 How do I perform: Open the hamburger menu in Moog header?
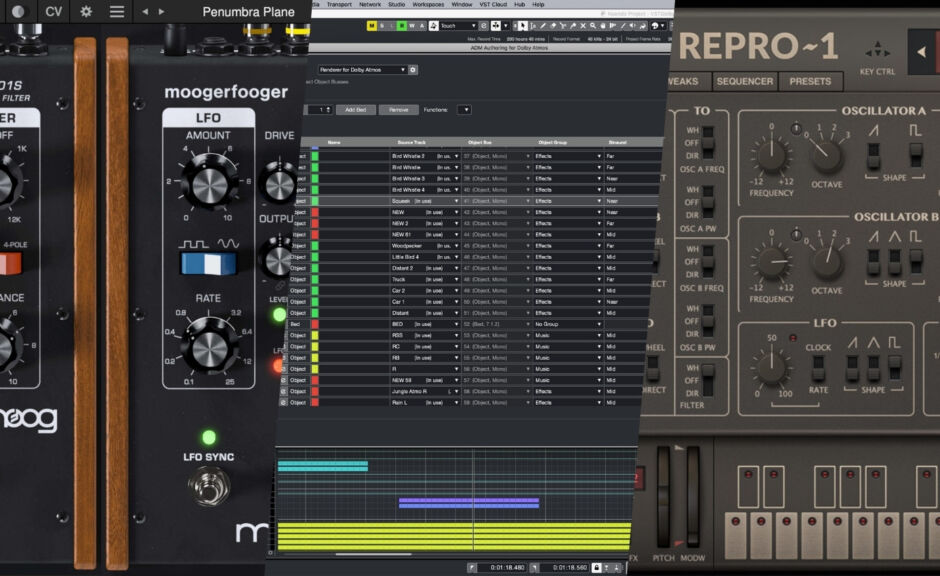[x=117, y=12]
